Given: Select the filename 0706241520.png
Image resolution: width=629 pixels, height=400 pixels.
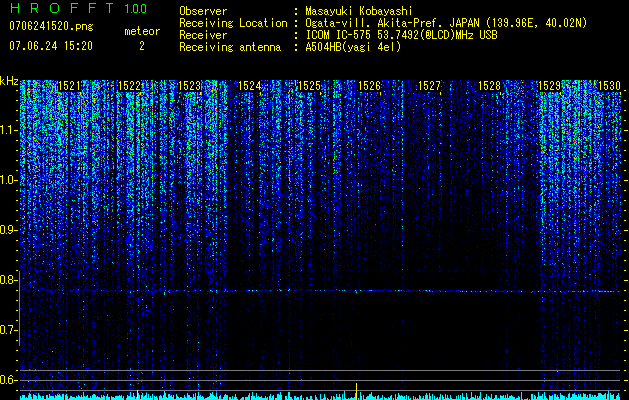Looking at the screenshot, I should click(x=51, y=26).
